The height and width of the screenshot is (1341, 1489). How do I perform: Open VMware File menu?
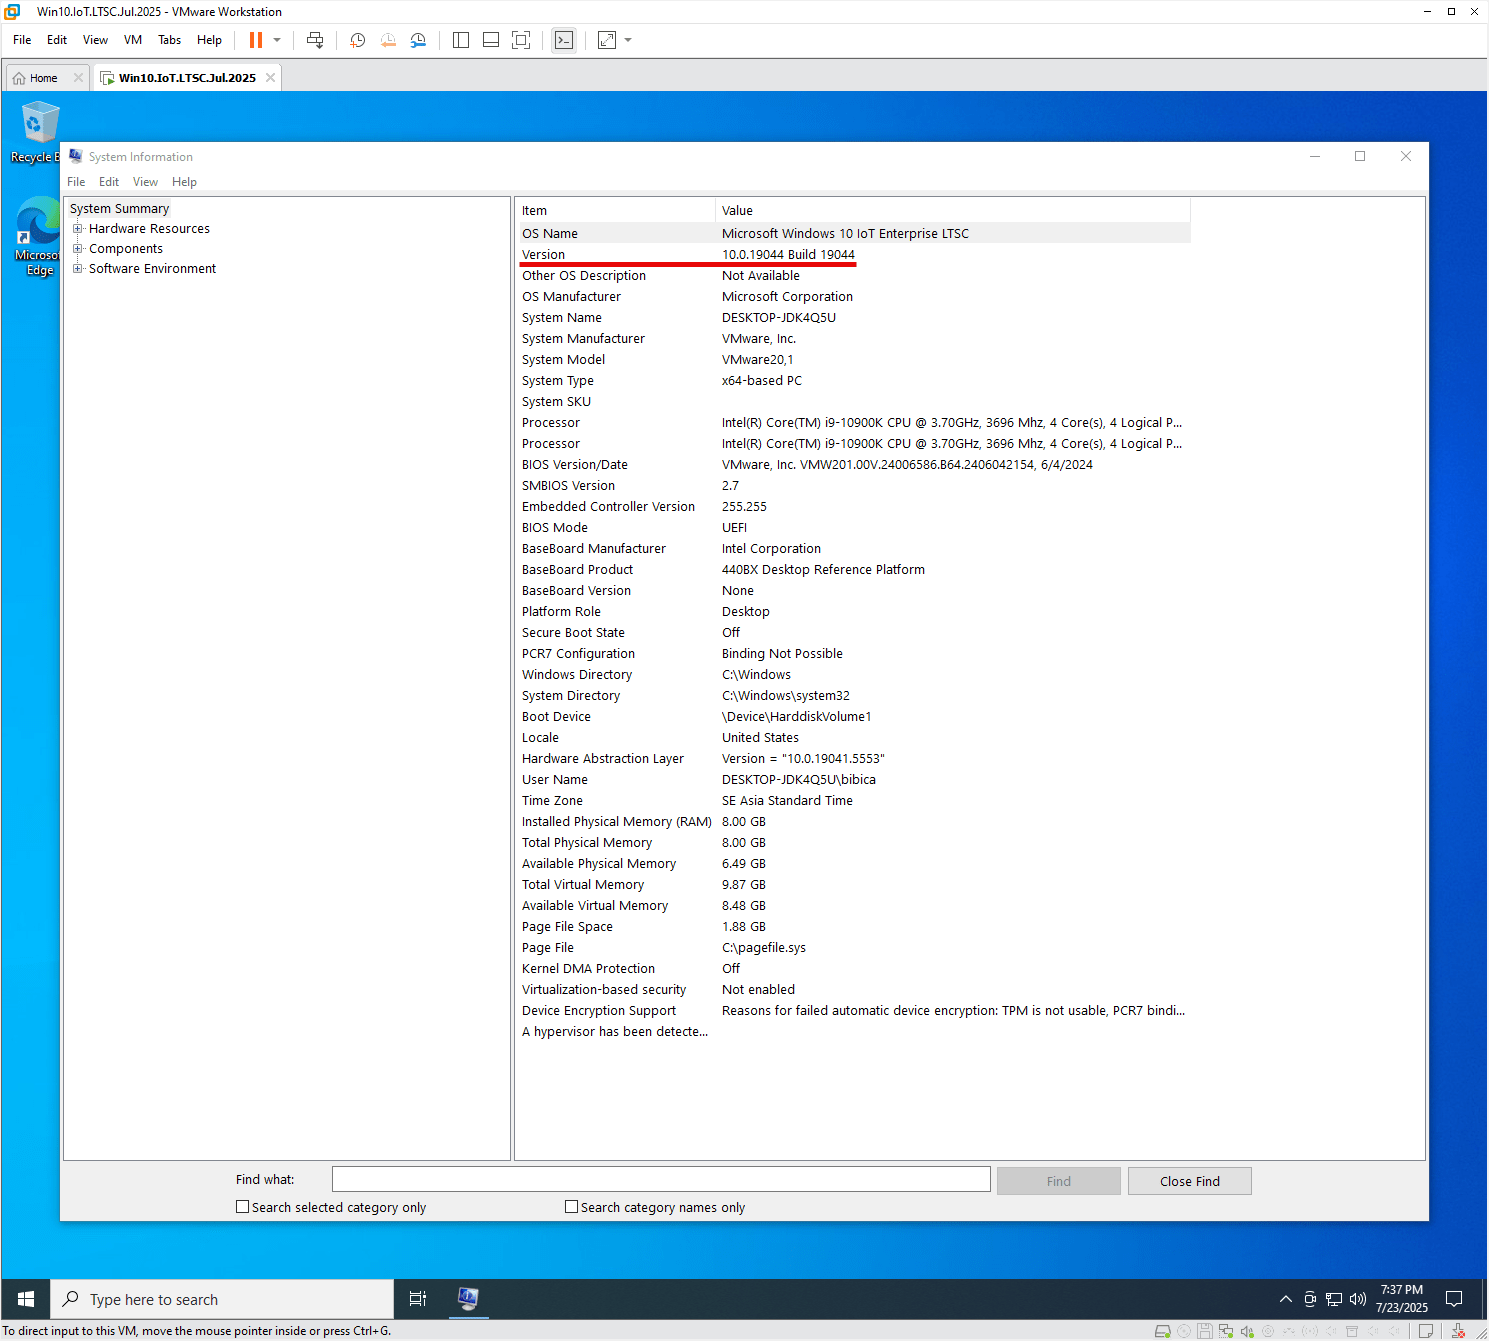tap(22, 40)
